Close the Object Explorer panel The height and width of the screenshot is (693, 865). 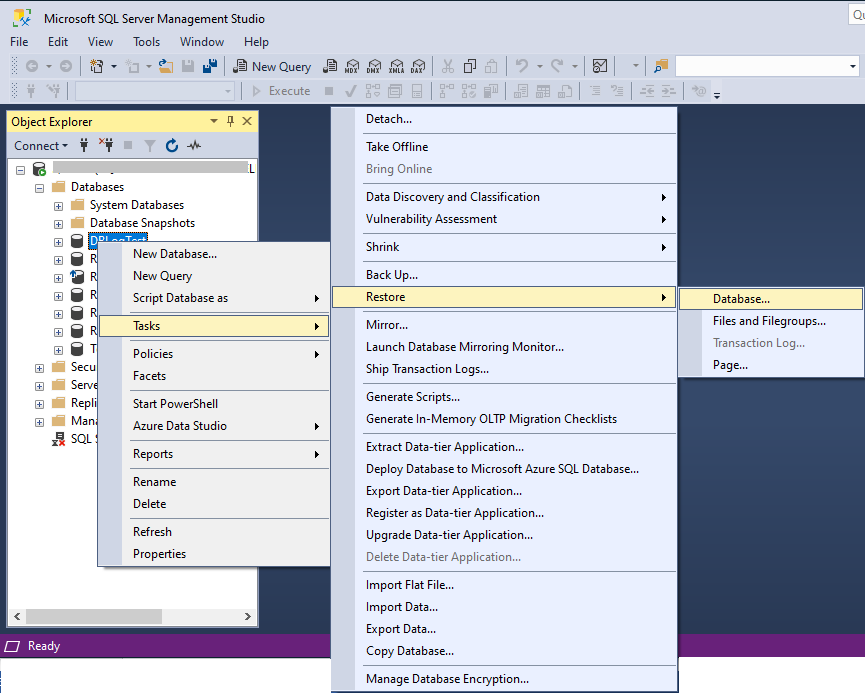coord(247,121)
